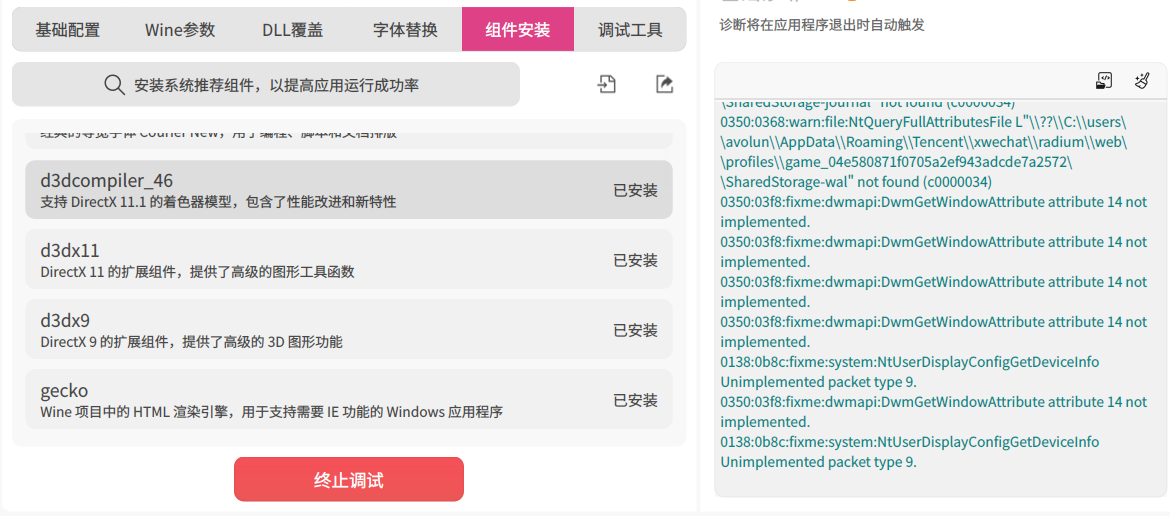
Task: Click 已安装 status for d3dx9
Action: (x=636, y=330)
